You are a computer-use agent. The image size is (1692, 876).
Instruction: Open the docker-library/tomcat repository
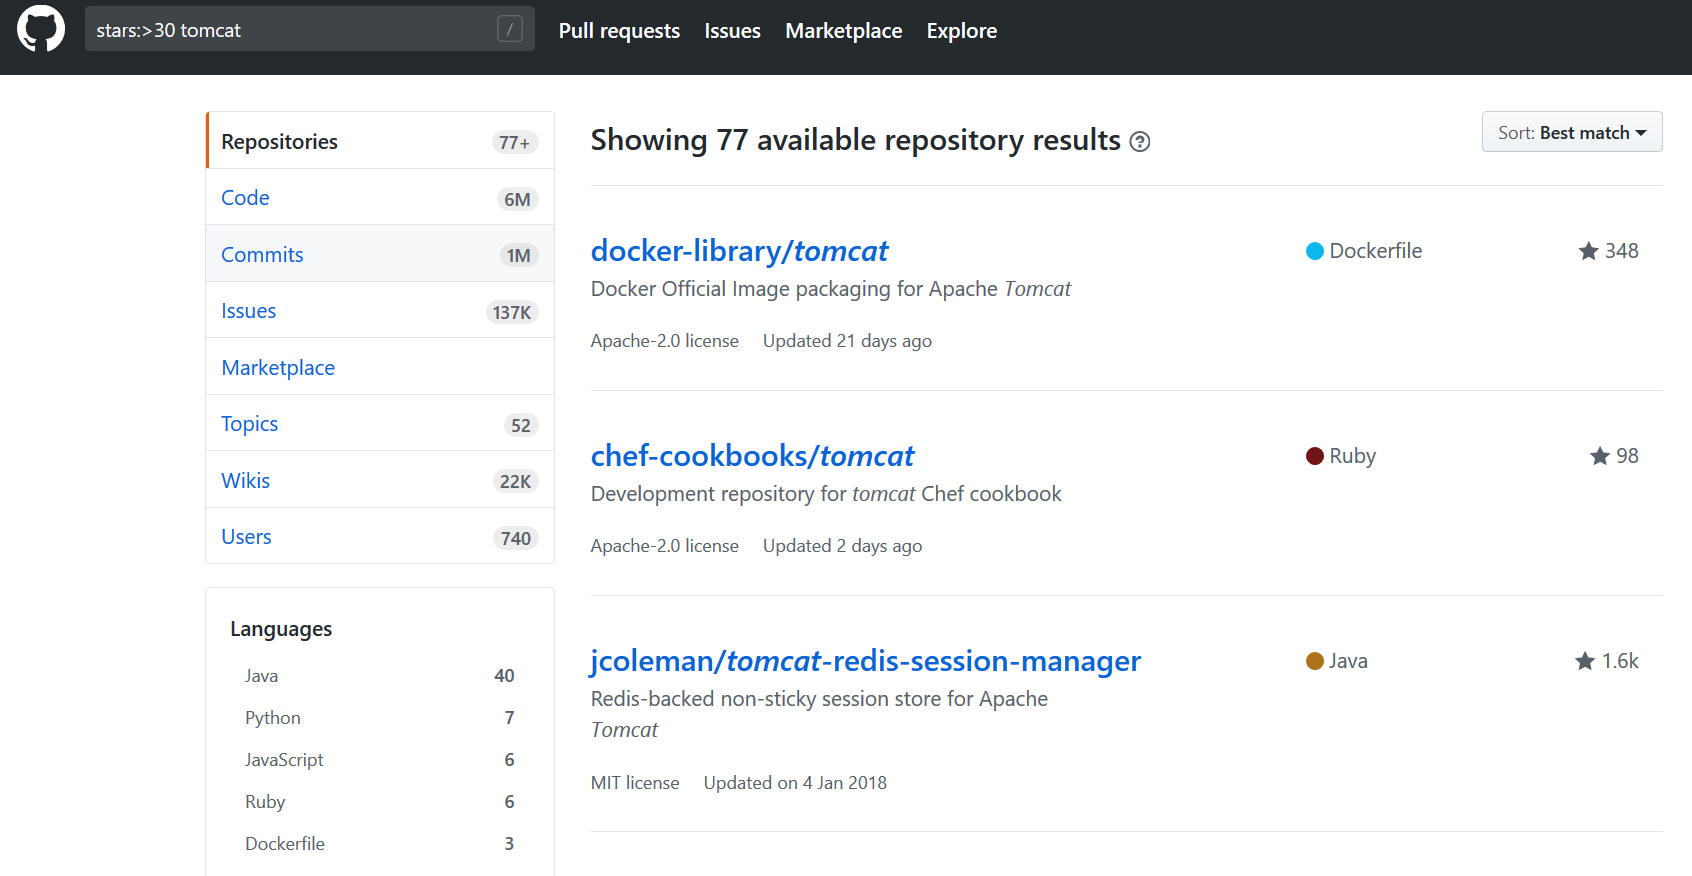click(739, 251)
